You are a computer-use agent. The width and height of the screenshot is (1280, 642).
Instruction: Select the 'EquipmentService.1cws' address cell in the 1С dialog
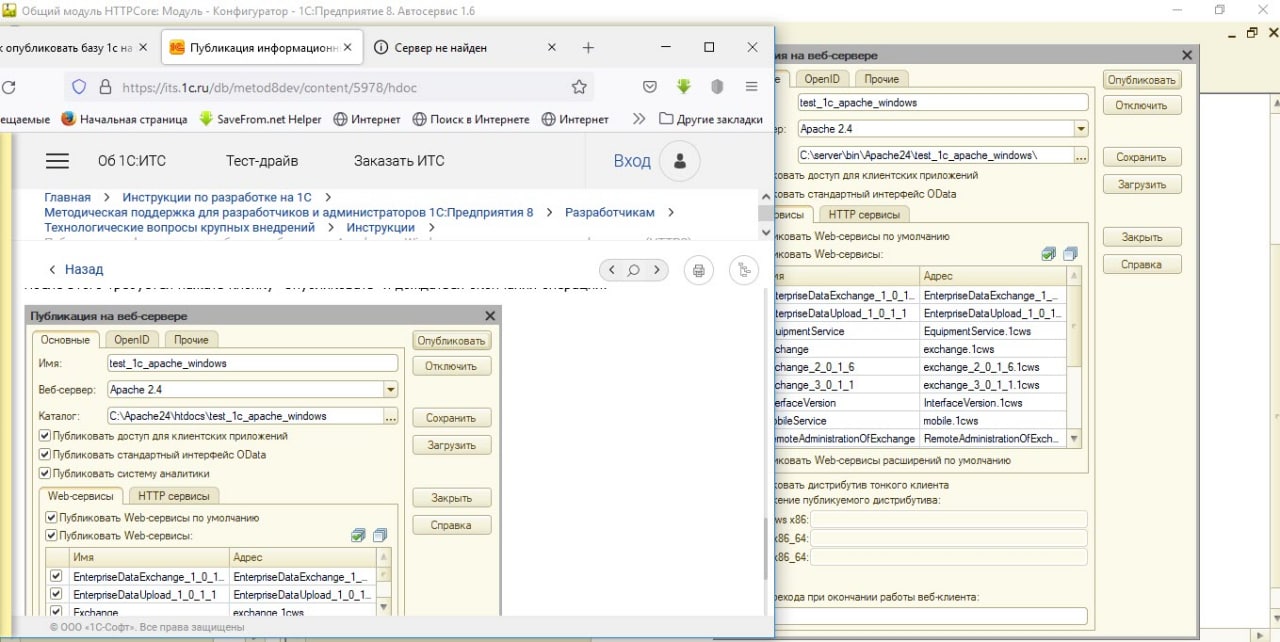tap(992, 331)
